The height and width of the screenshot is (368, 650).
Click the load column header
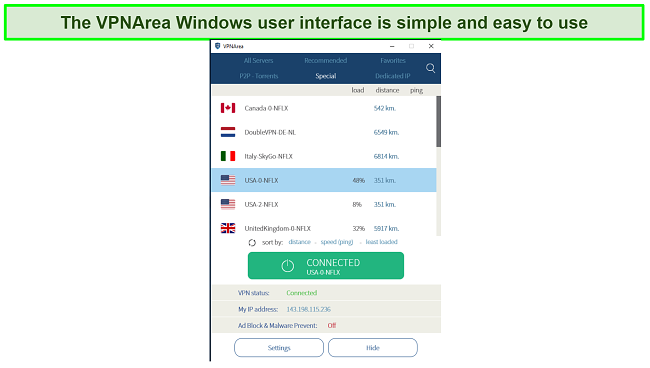point(358,90)
